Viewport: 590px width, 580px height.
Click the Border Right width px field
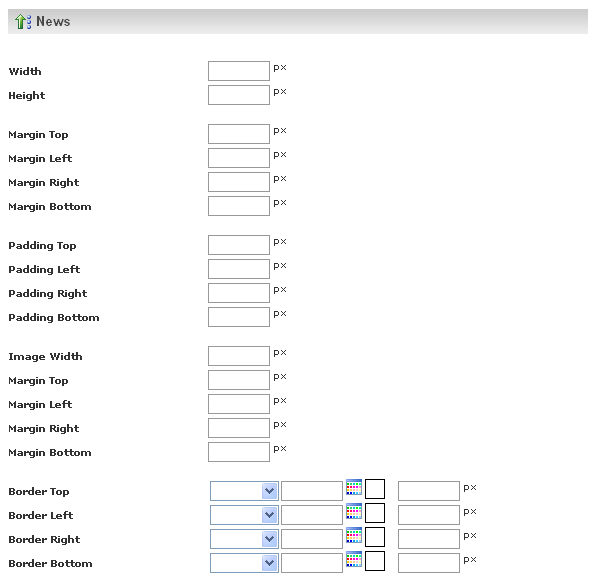pyautogui.click(x=429, y=539)
